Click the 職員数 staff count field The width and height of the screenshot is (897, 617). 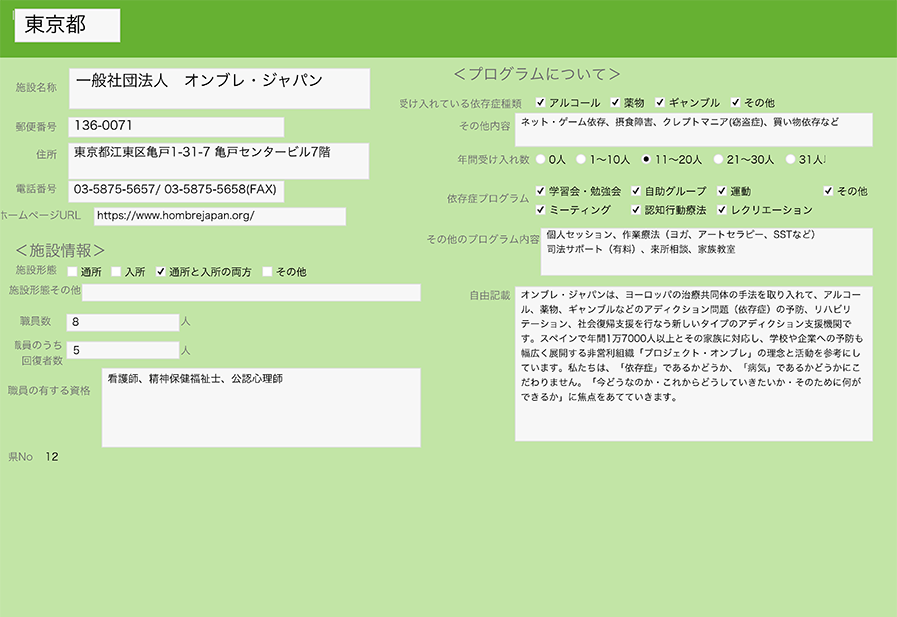pyautogui.click(x=122, y=322)
